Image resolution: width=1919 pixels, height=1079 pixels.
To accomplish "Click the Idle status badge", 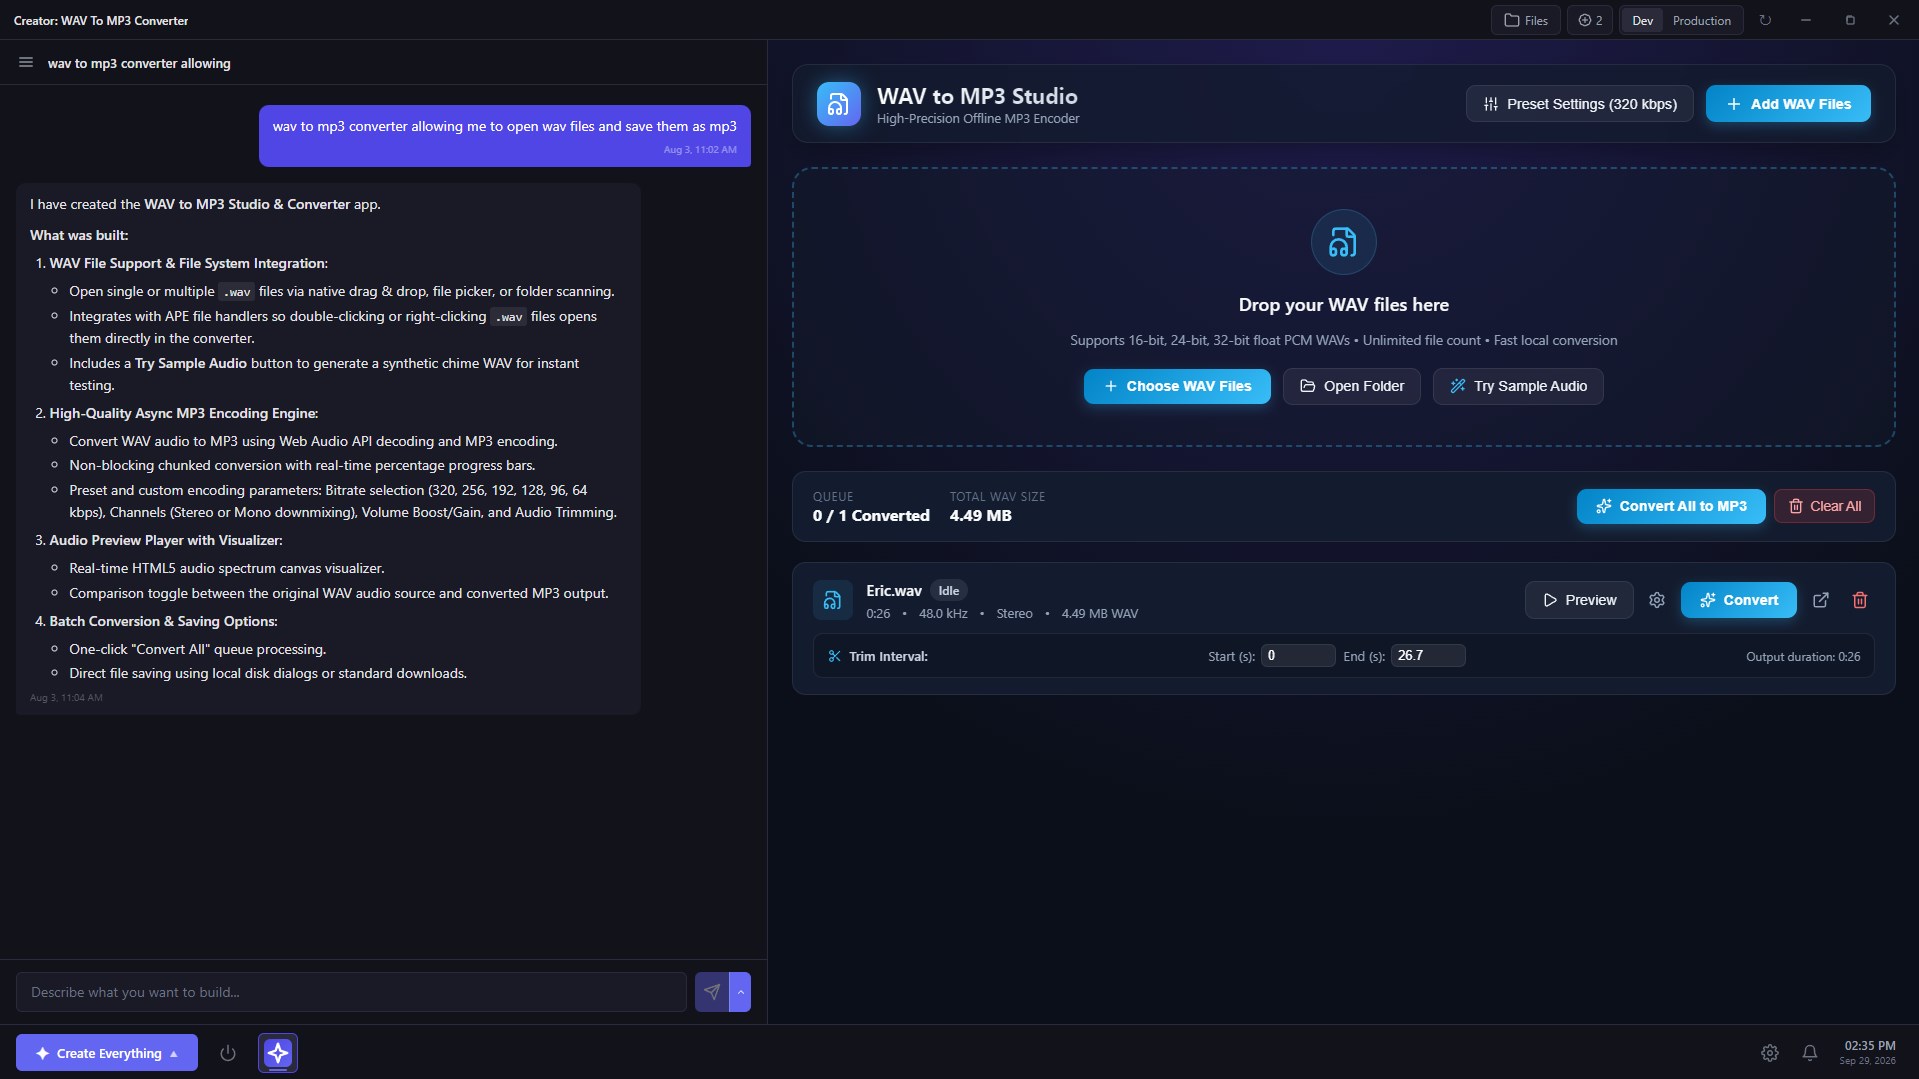I will coord(949,591).
